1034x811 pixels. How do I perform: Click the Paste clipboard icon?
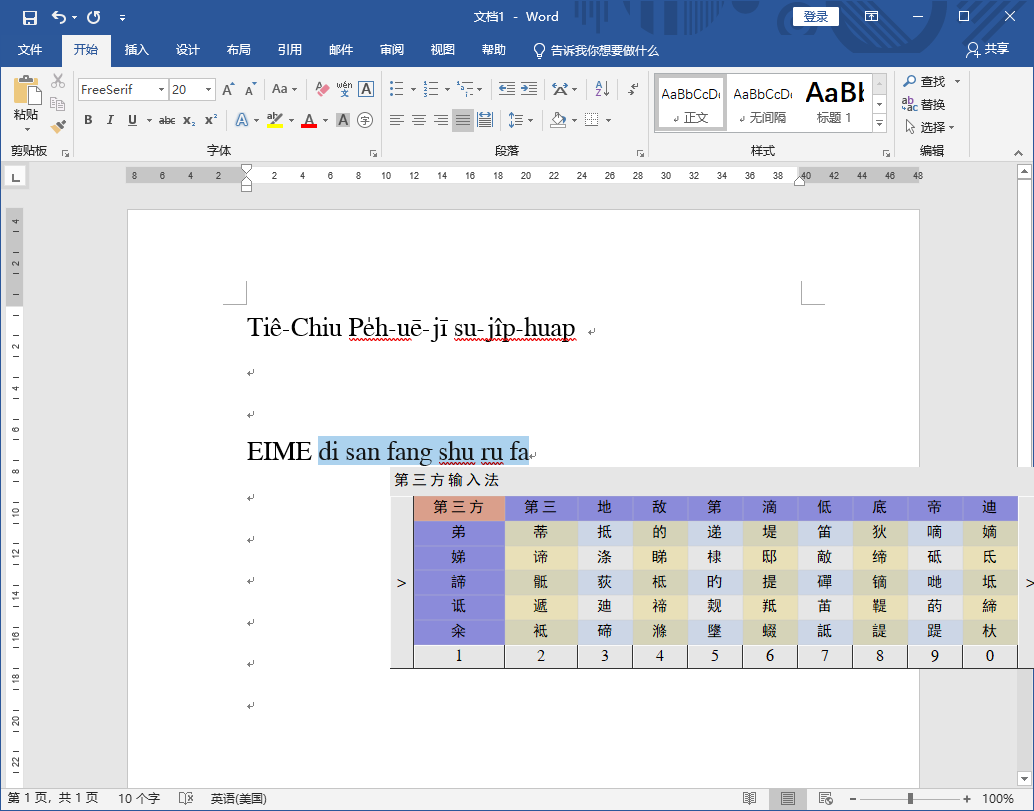pos(26,90)
